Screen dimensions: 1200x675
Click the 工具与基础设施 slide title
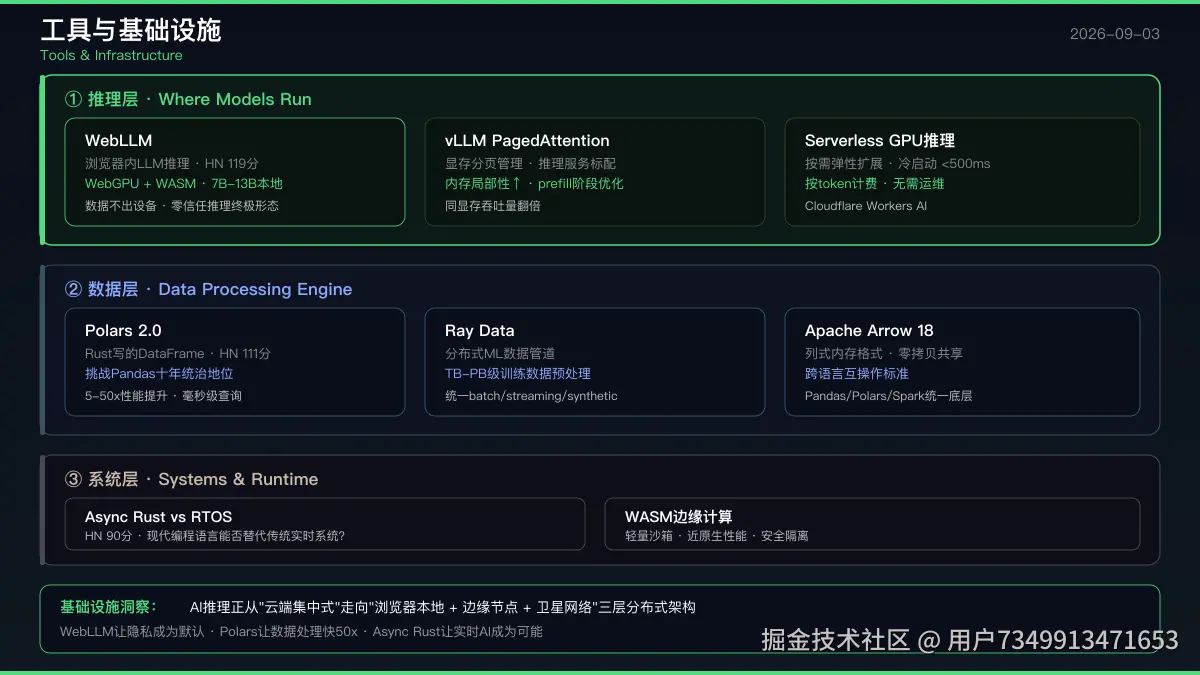[131, 30]
